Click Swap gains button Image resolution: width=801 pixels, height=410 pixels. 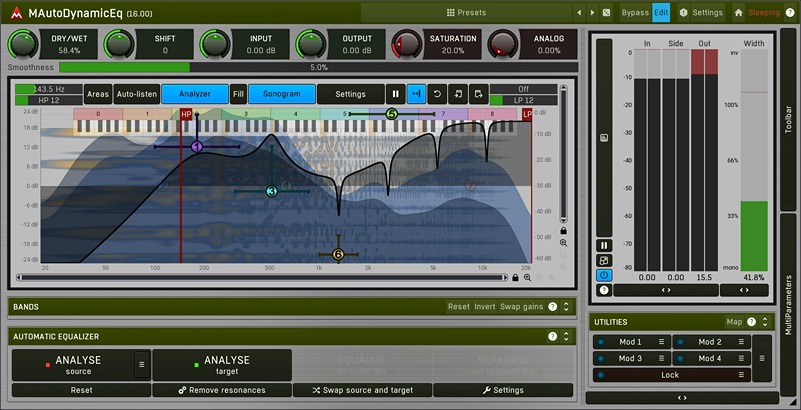tap(521, 306)
